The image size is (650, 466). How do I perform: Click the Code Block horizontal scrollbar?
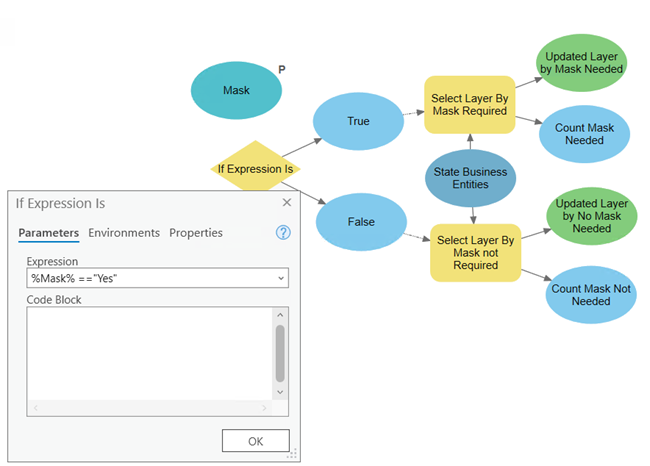[x=150, y=408]
